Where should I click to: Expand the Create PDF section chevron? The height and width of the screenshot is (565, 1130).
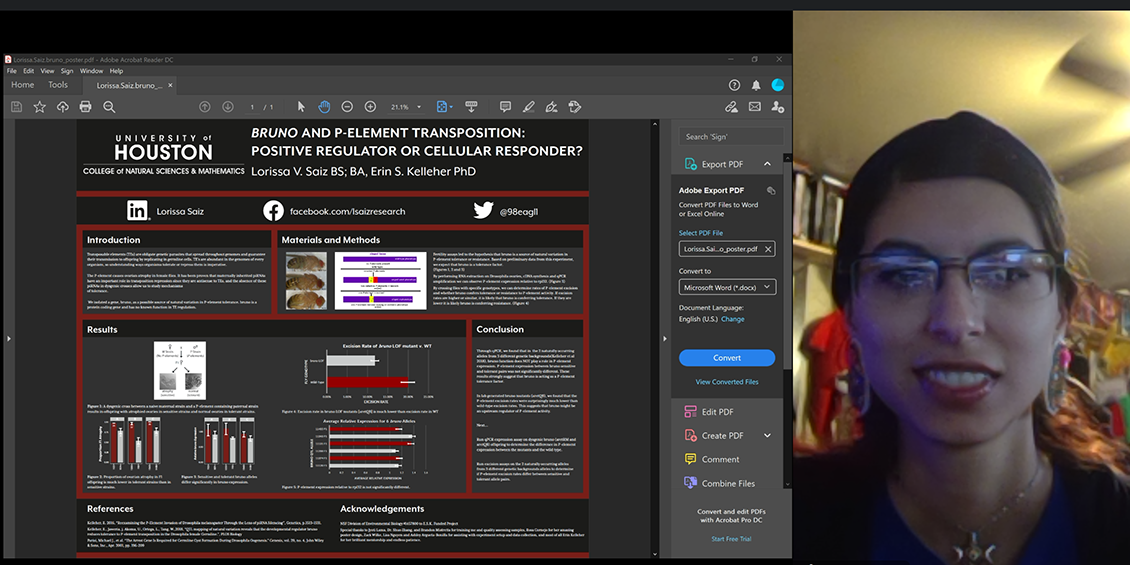pyautogui.click(x=768, y=435)
